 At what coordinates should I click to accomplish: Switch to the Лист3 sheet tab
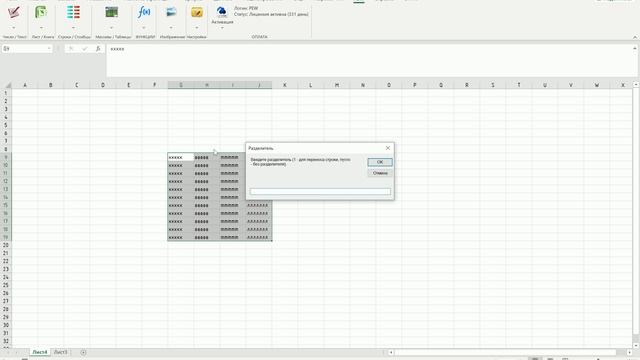pyautogui.click(x=61, y=352)
